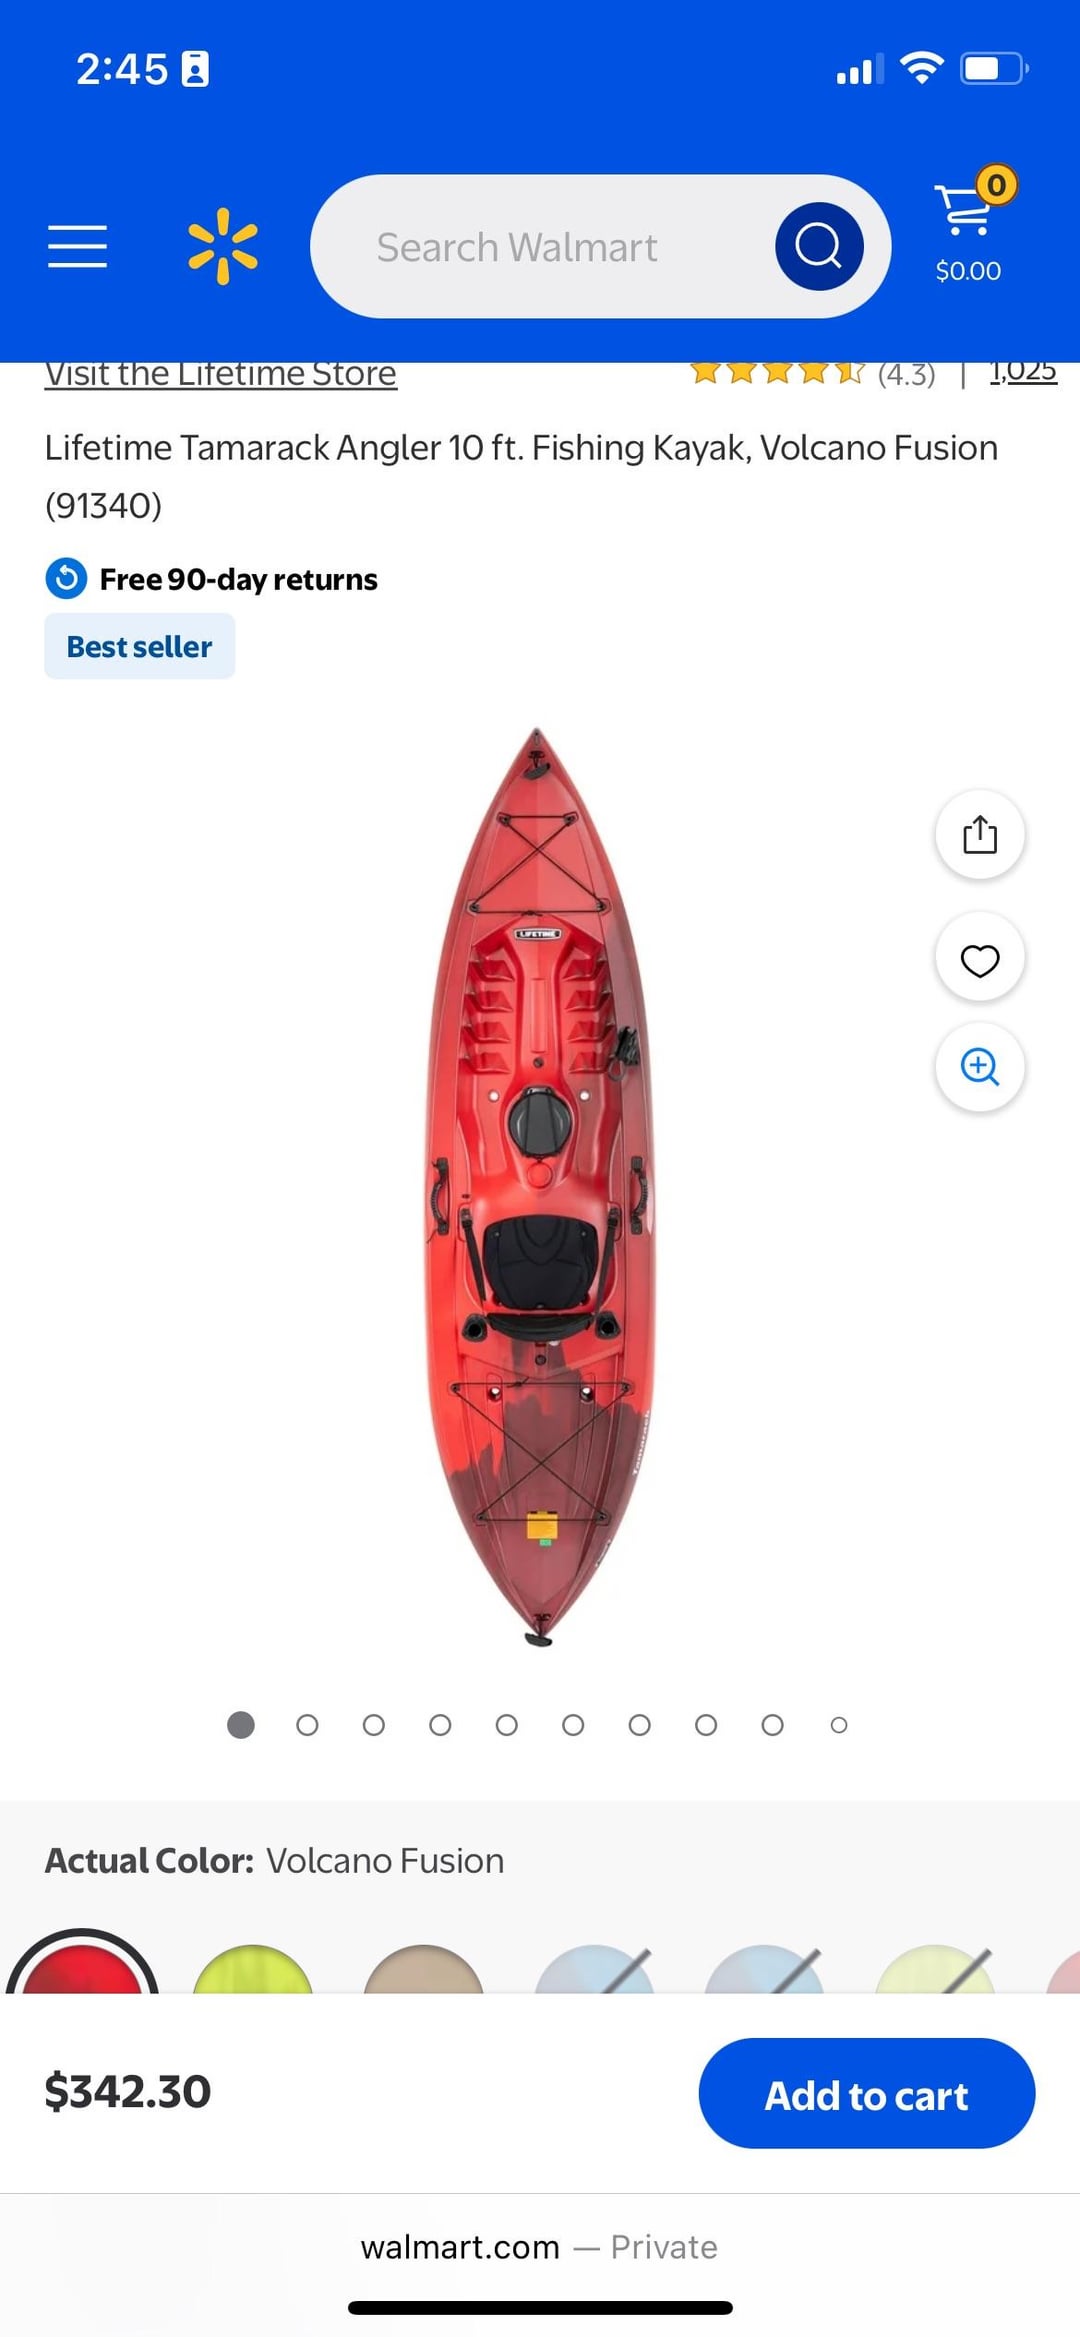Open the Visit the Lifetime Store link
This screenshot has height=2337, width=1080.
[221, 374]
